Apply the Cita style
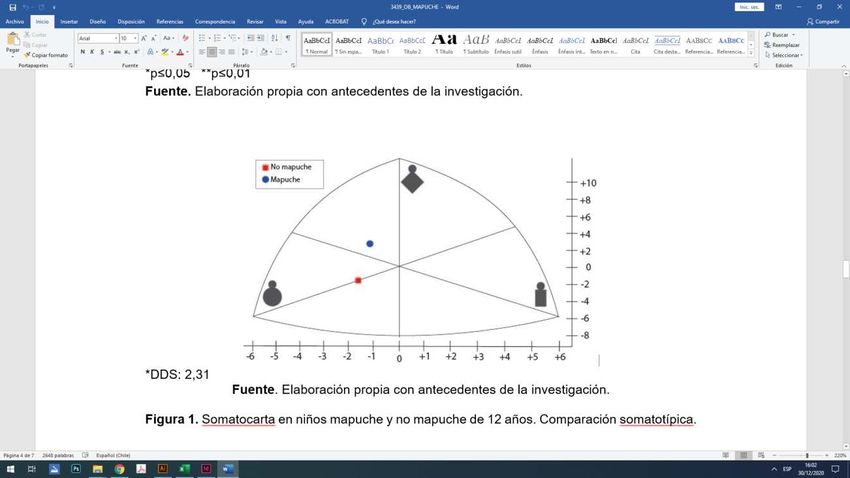 click(x=635, y=44)
